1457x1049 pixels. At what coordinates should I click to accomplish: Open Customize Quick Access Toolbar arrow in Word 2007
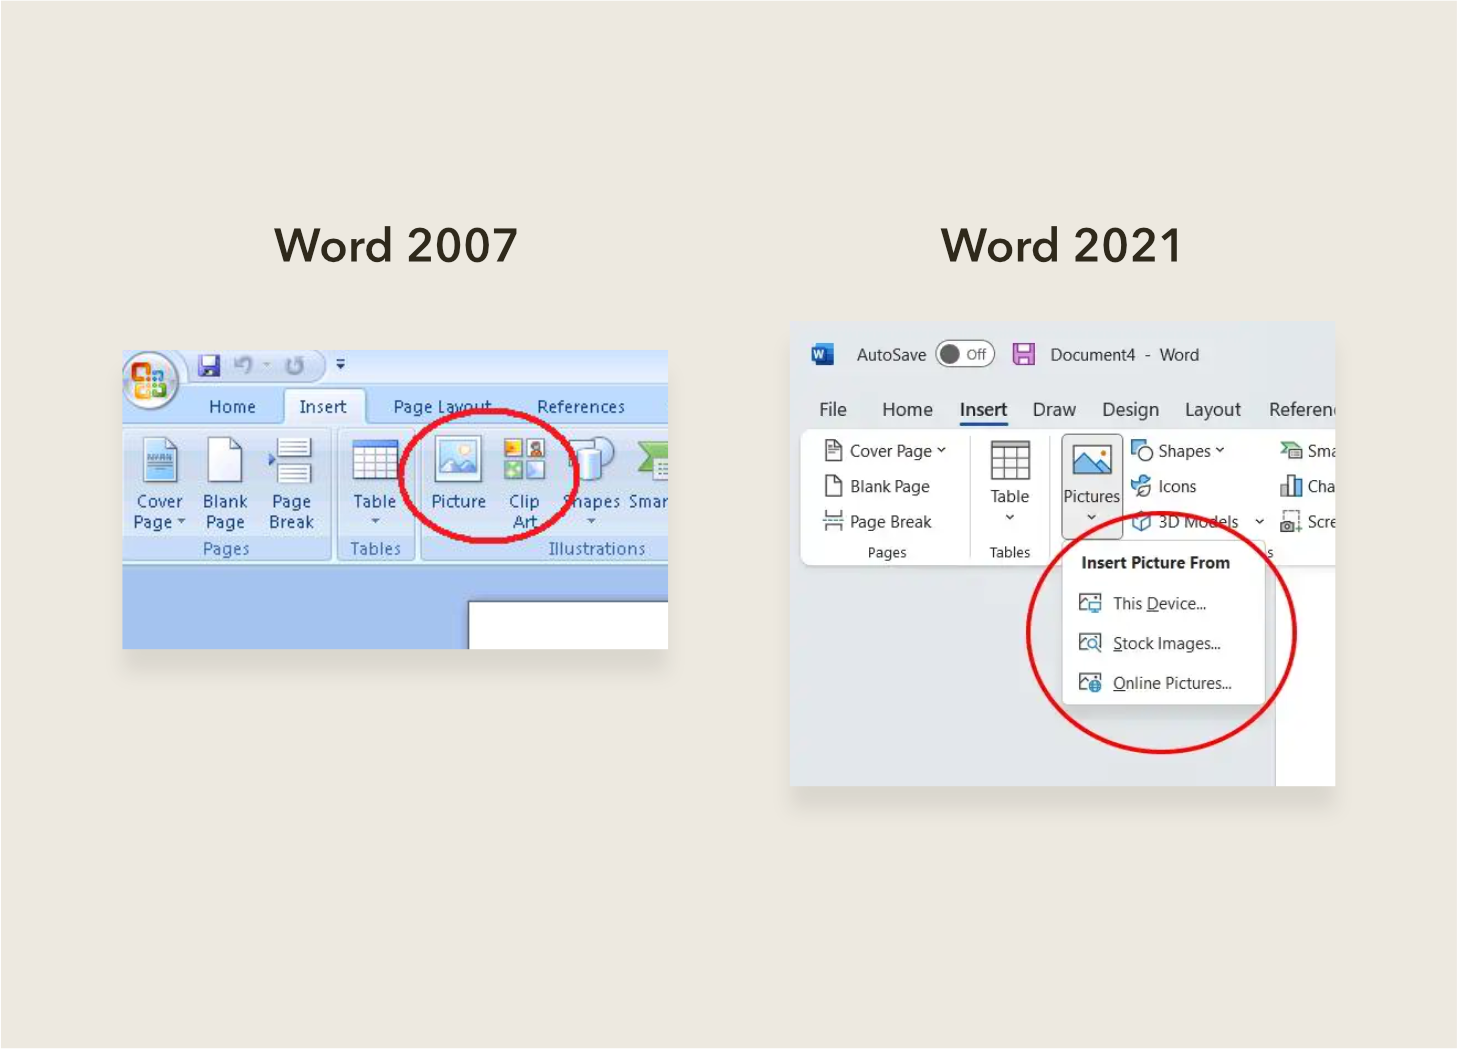coord(340,365)
